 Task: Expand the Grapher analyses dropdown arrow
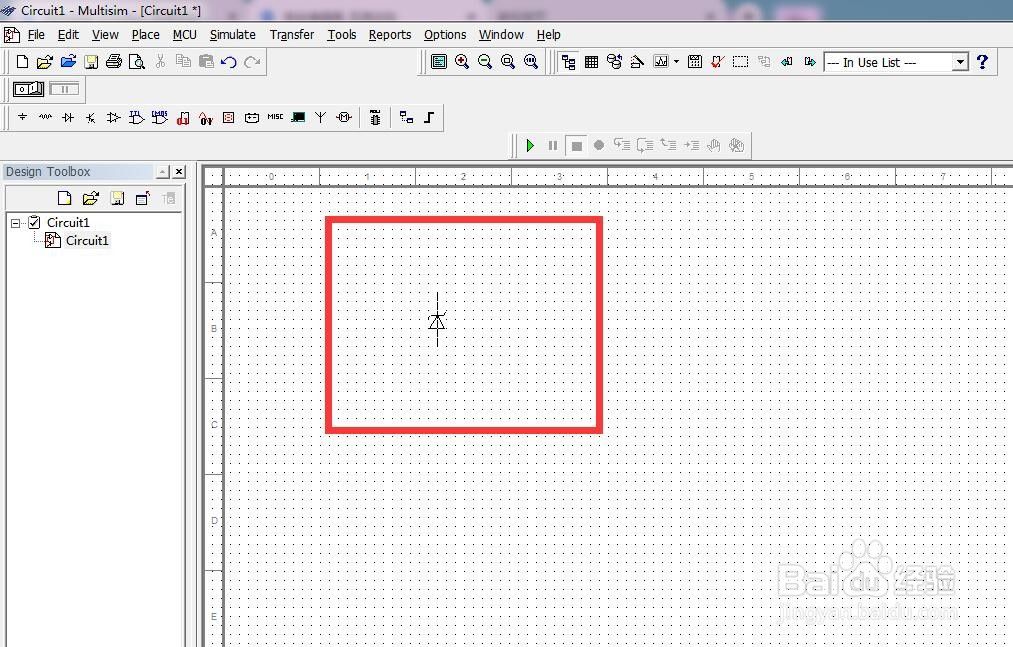676,62
